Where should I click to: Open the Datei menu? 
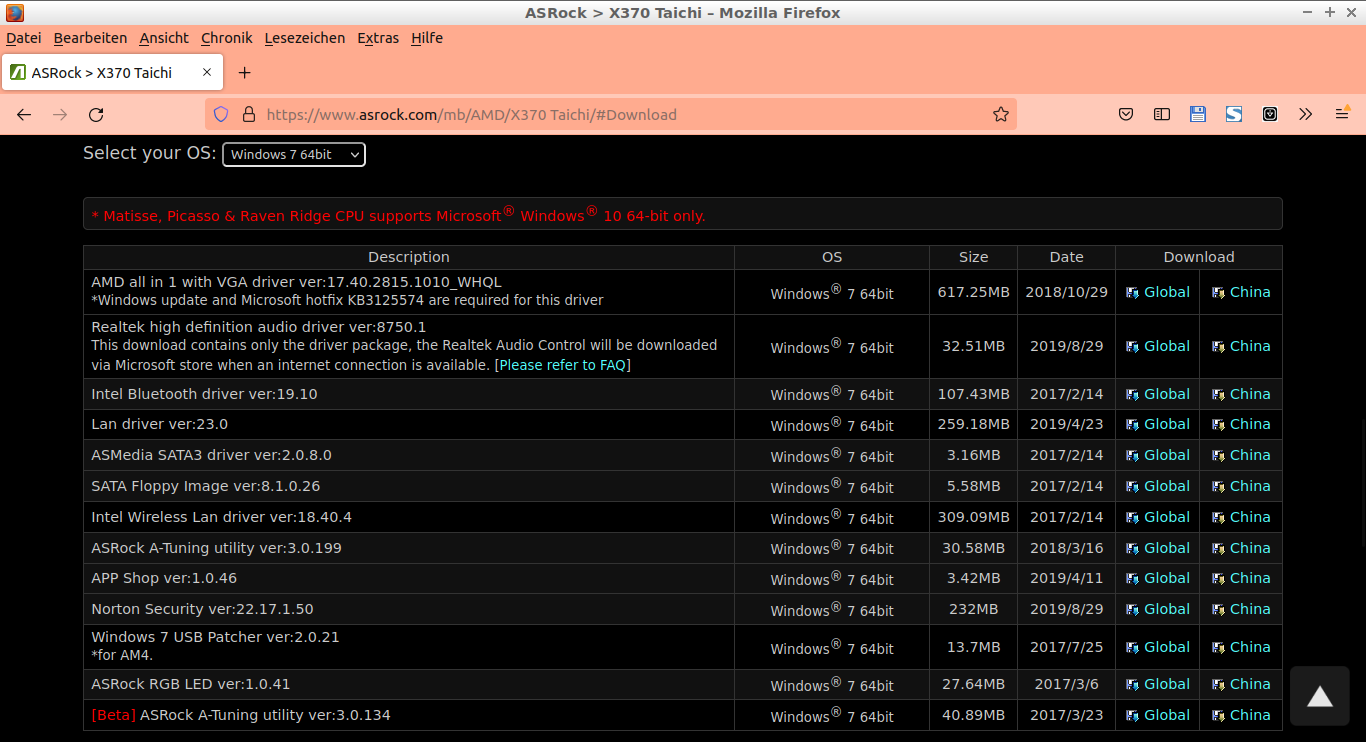pyautogui.click(x=24, y=38)
